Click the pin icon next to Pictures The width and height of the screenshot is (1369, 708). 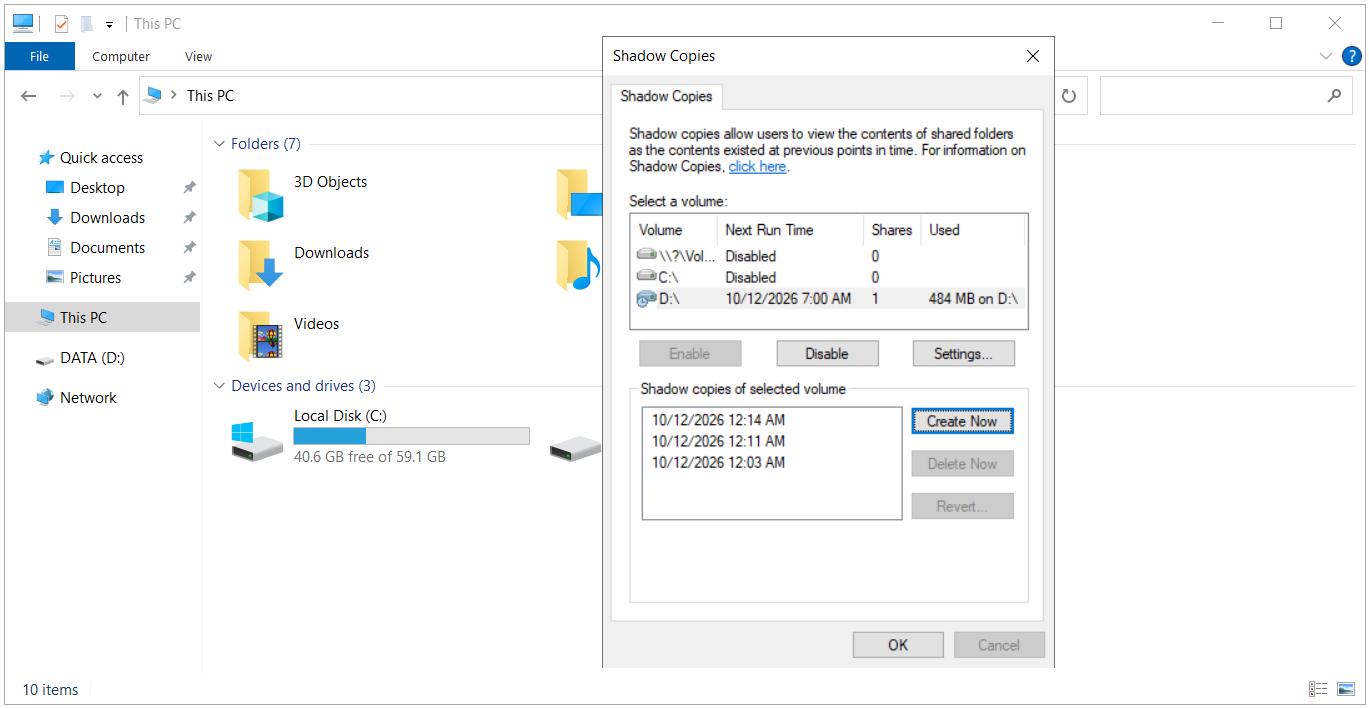point(189,278)
